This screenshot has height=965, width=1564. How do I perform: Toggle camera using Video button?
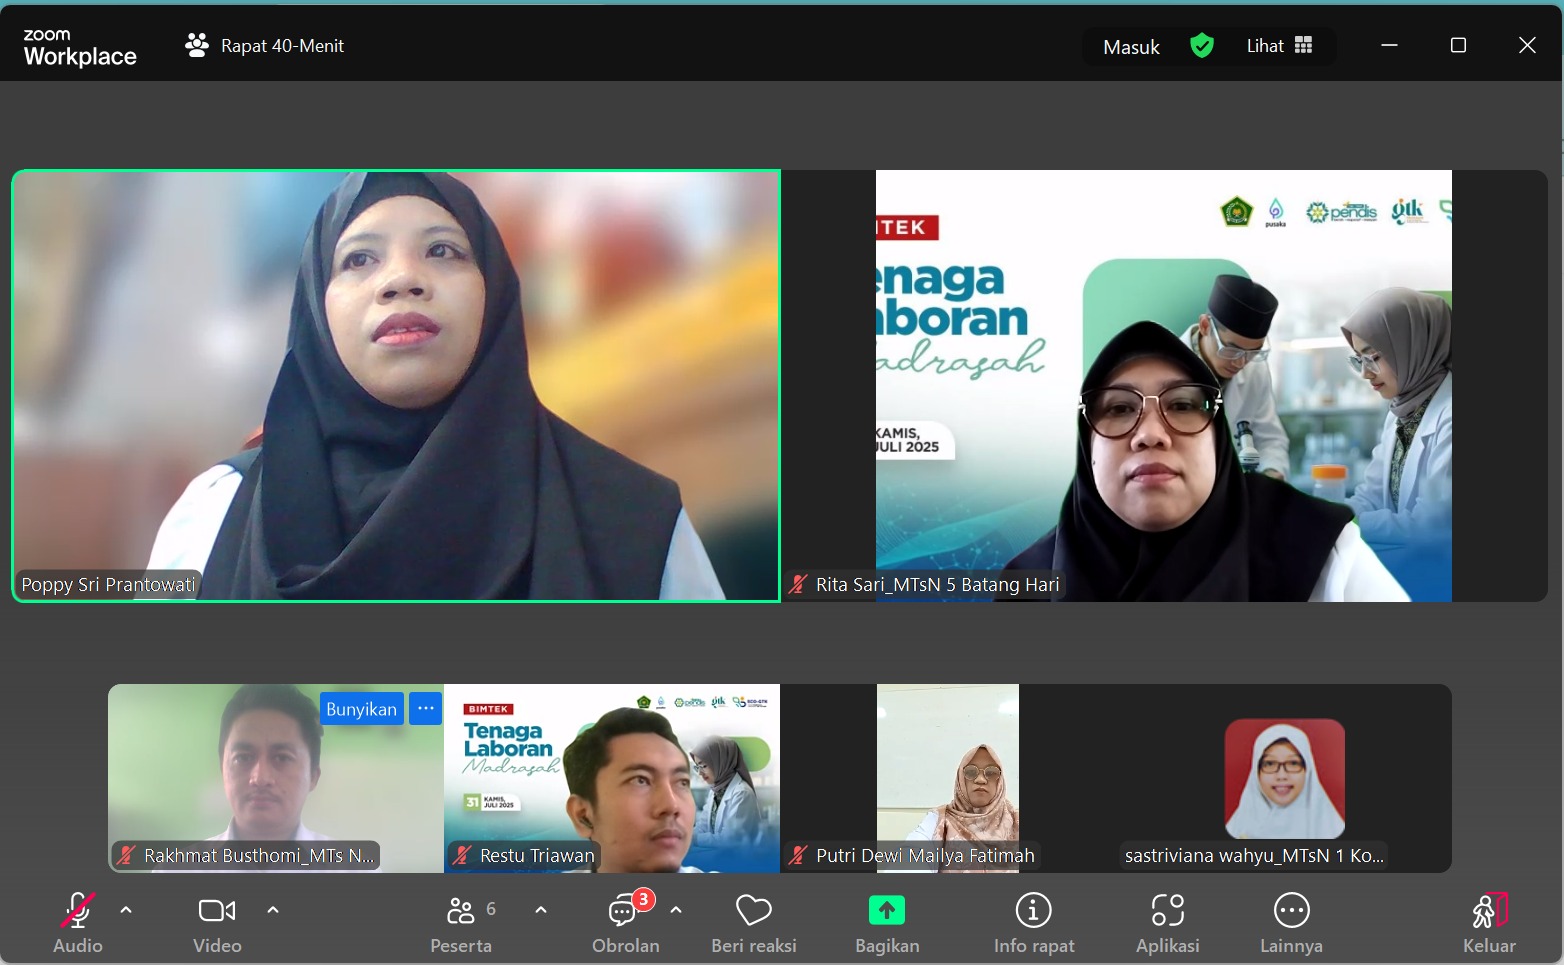coord(217,922)
